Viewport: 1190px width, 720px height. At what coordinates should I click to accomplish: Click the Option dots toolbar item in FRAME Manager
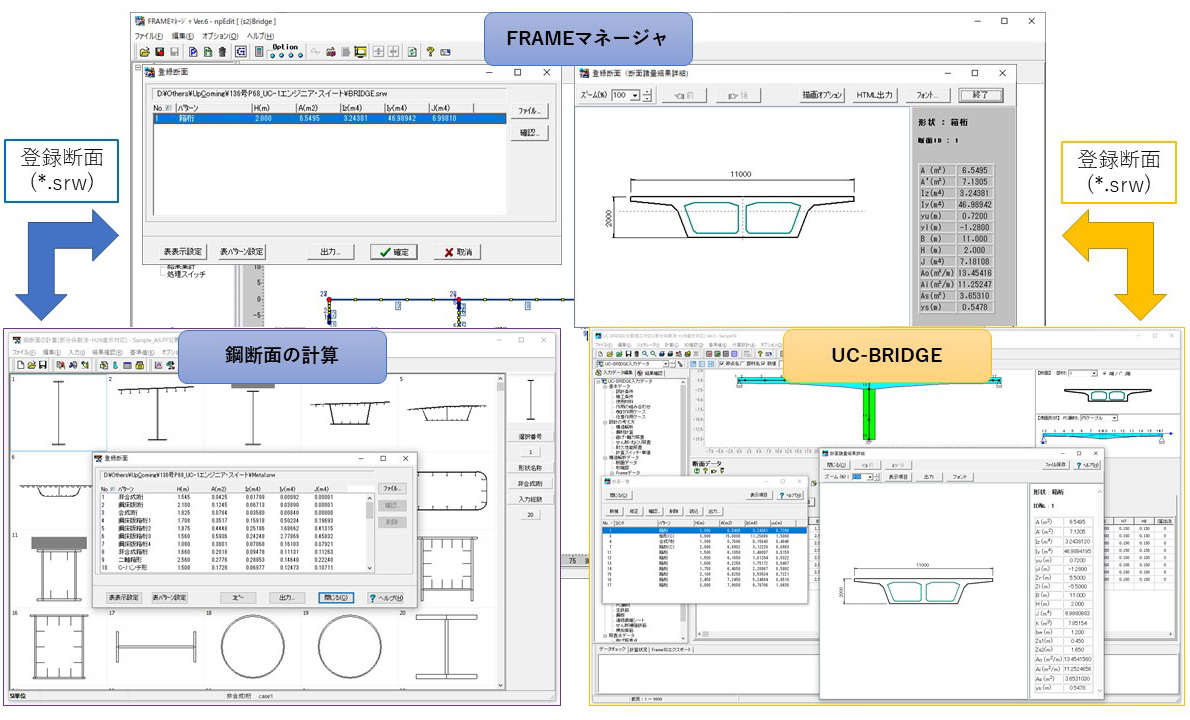tap(286, 51)
